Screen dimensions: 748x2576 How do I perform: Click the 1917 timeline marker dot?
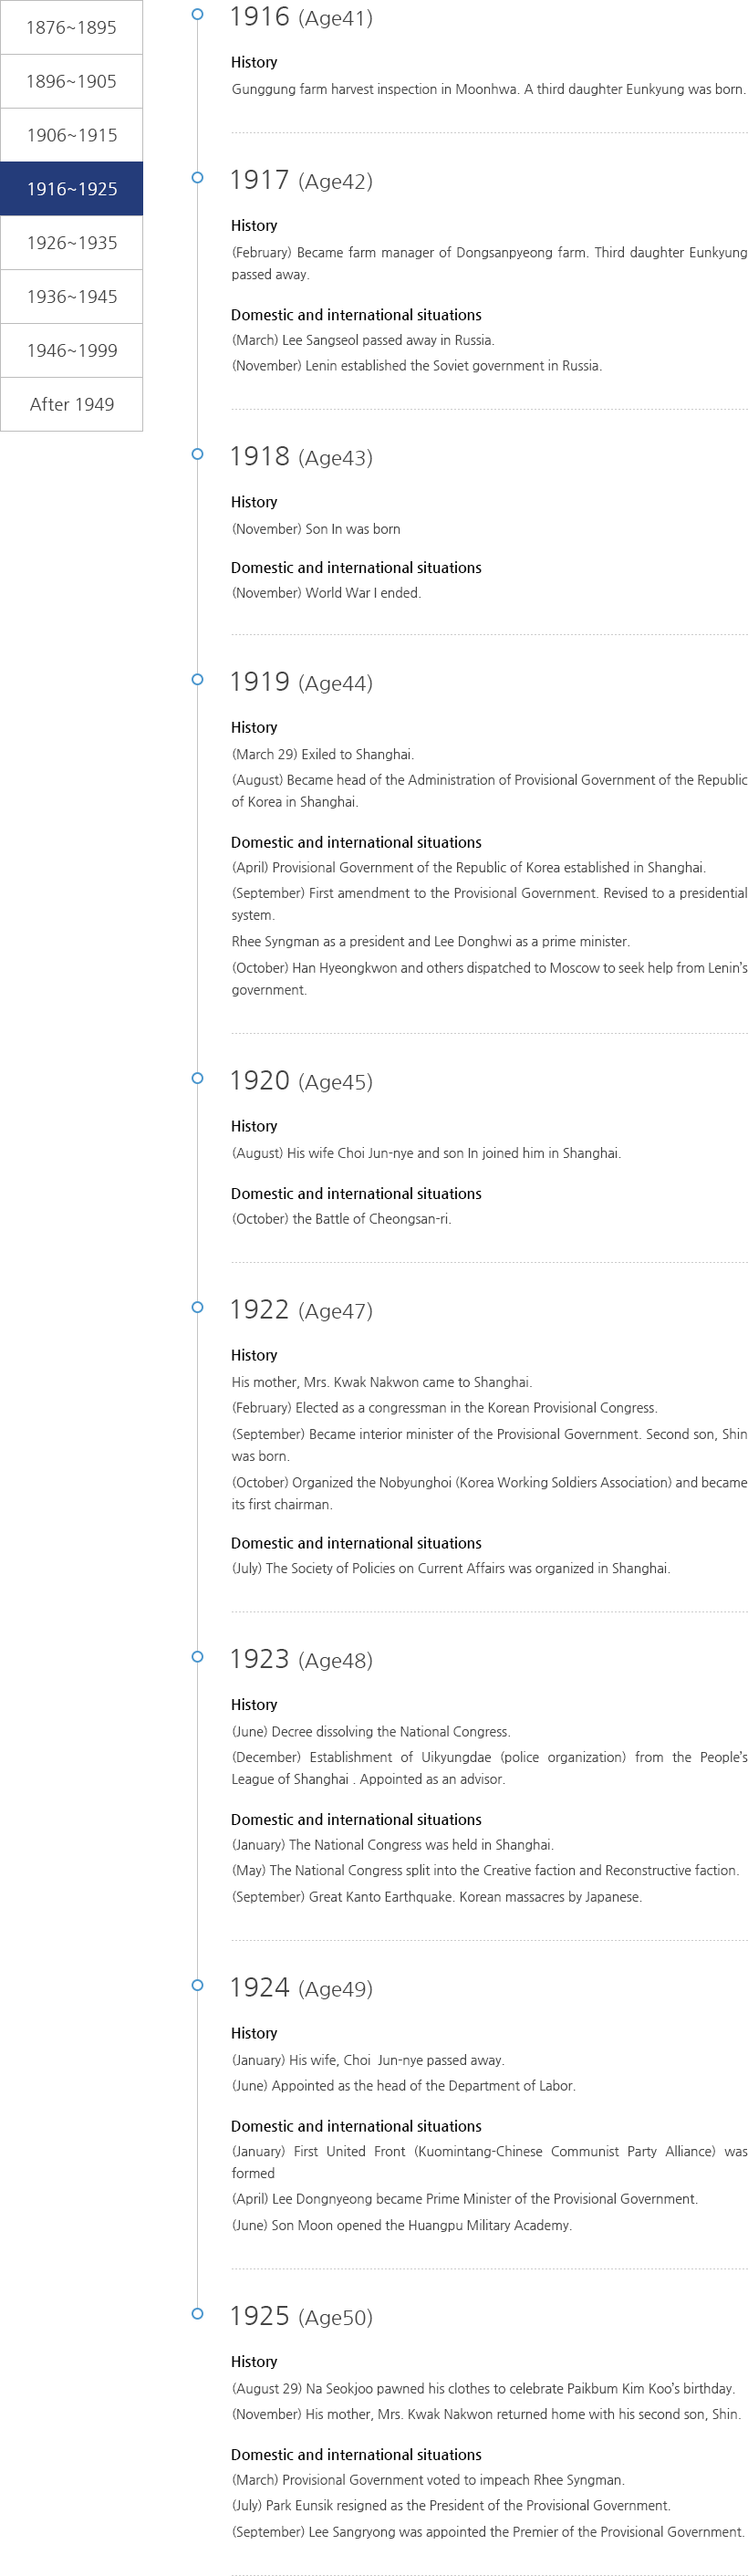point(197,177)
